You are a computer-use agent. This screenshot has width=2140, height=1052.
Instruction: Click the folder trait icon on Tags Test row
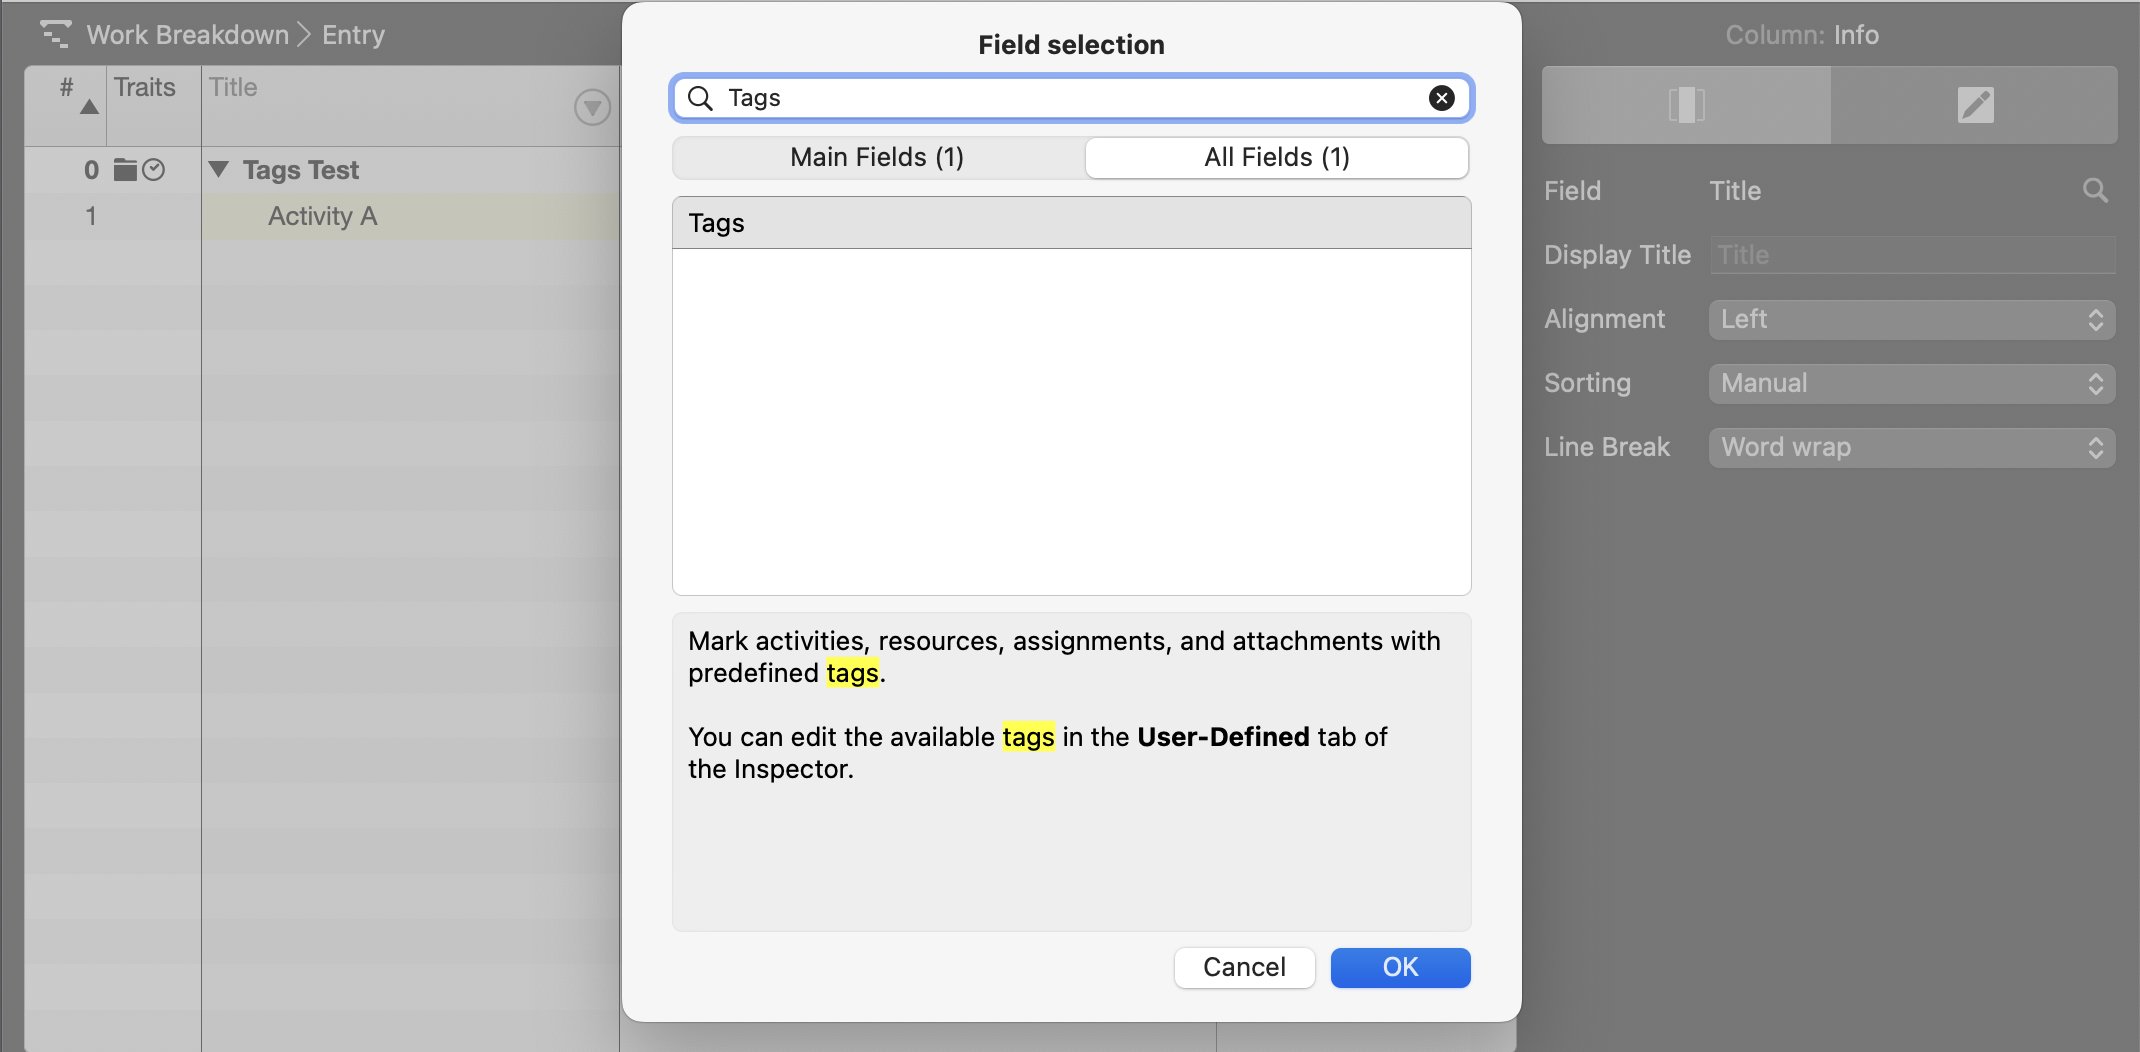point(126,170)
